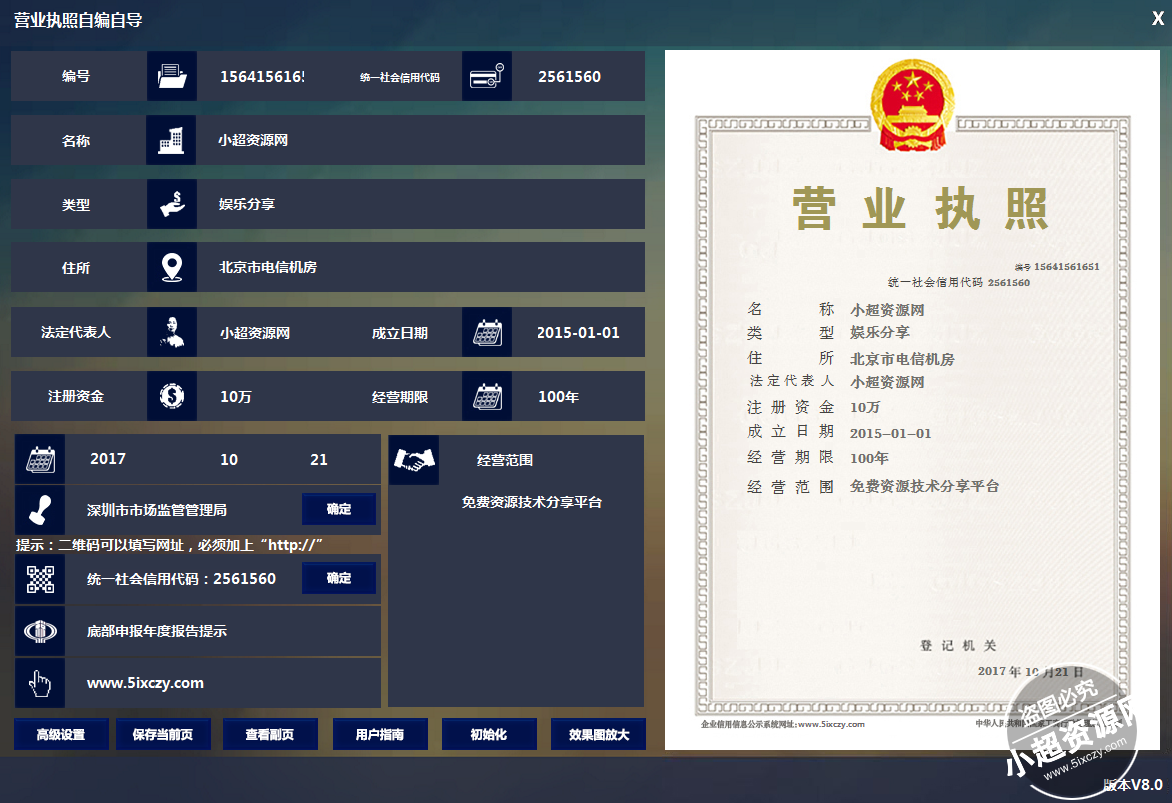This screenshot has height=803, width=1172.
Task: Edit the 编号 number field 156415616
Action: pos(262,76)
